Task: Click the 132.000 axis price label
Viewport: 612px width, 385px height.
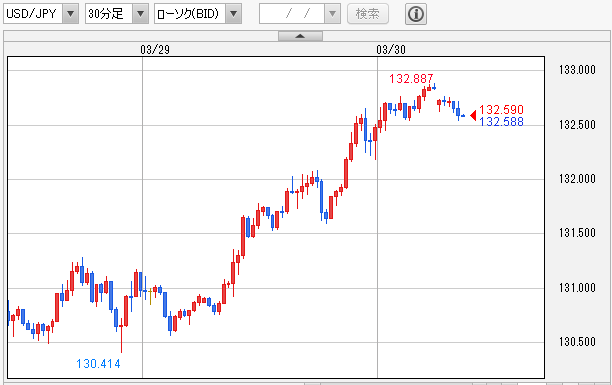Action: pos(577,179)
